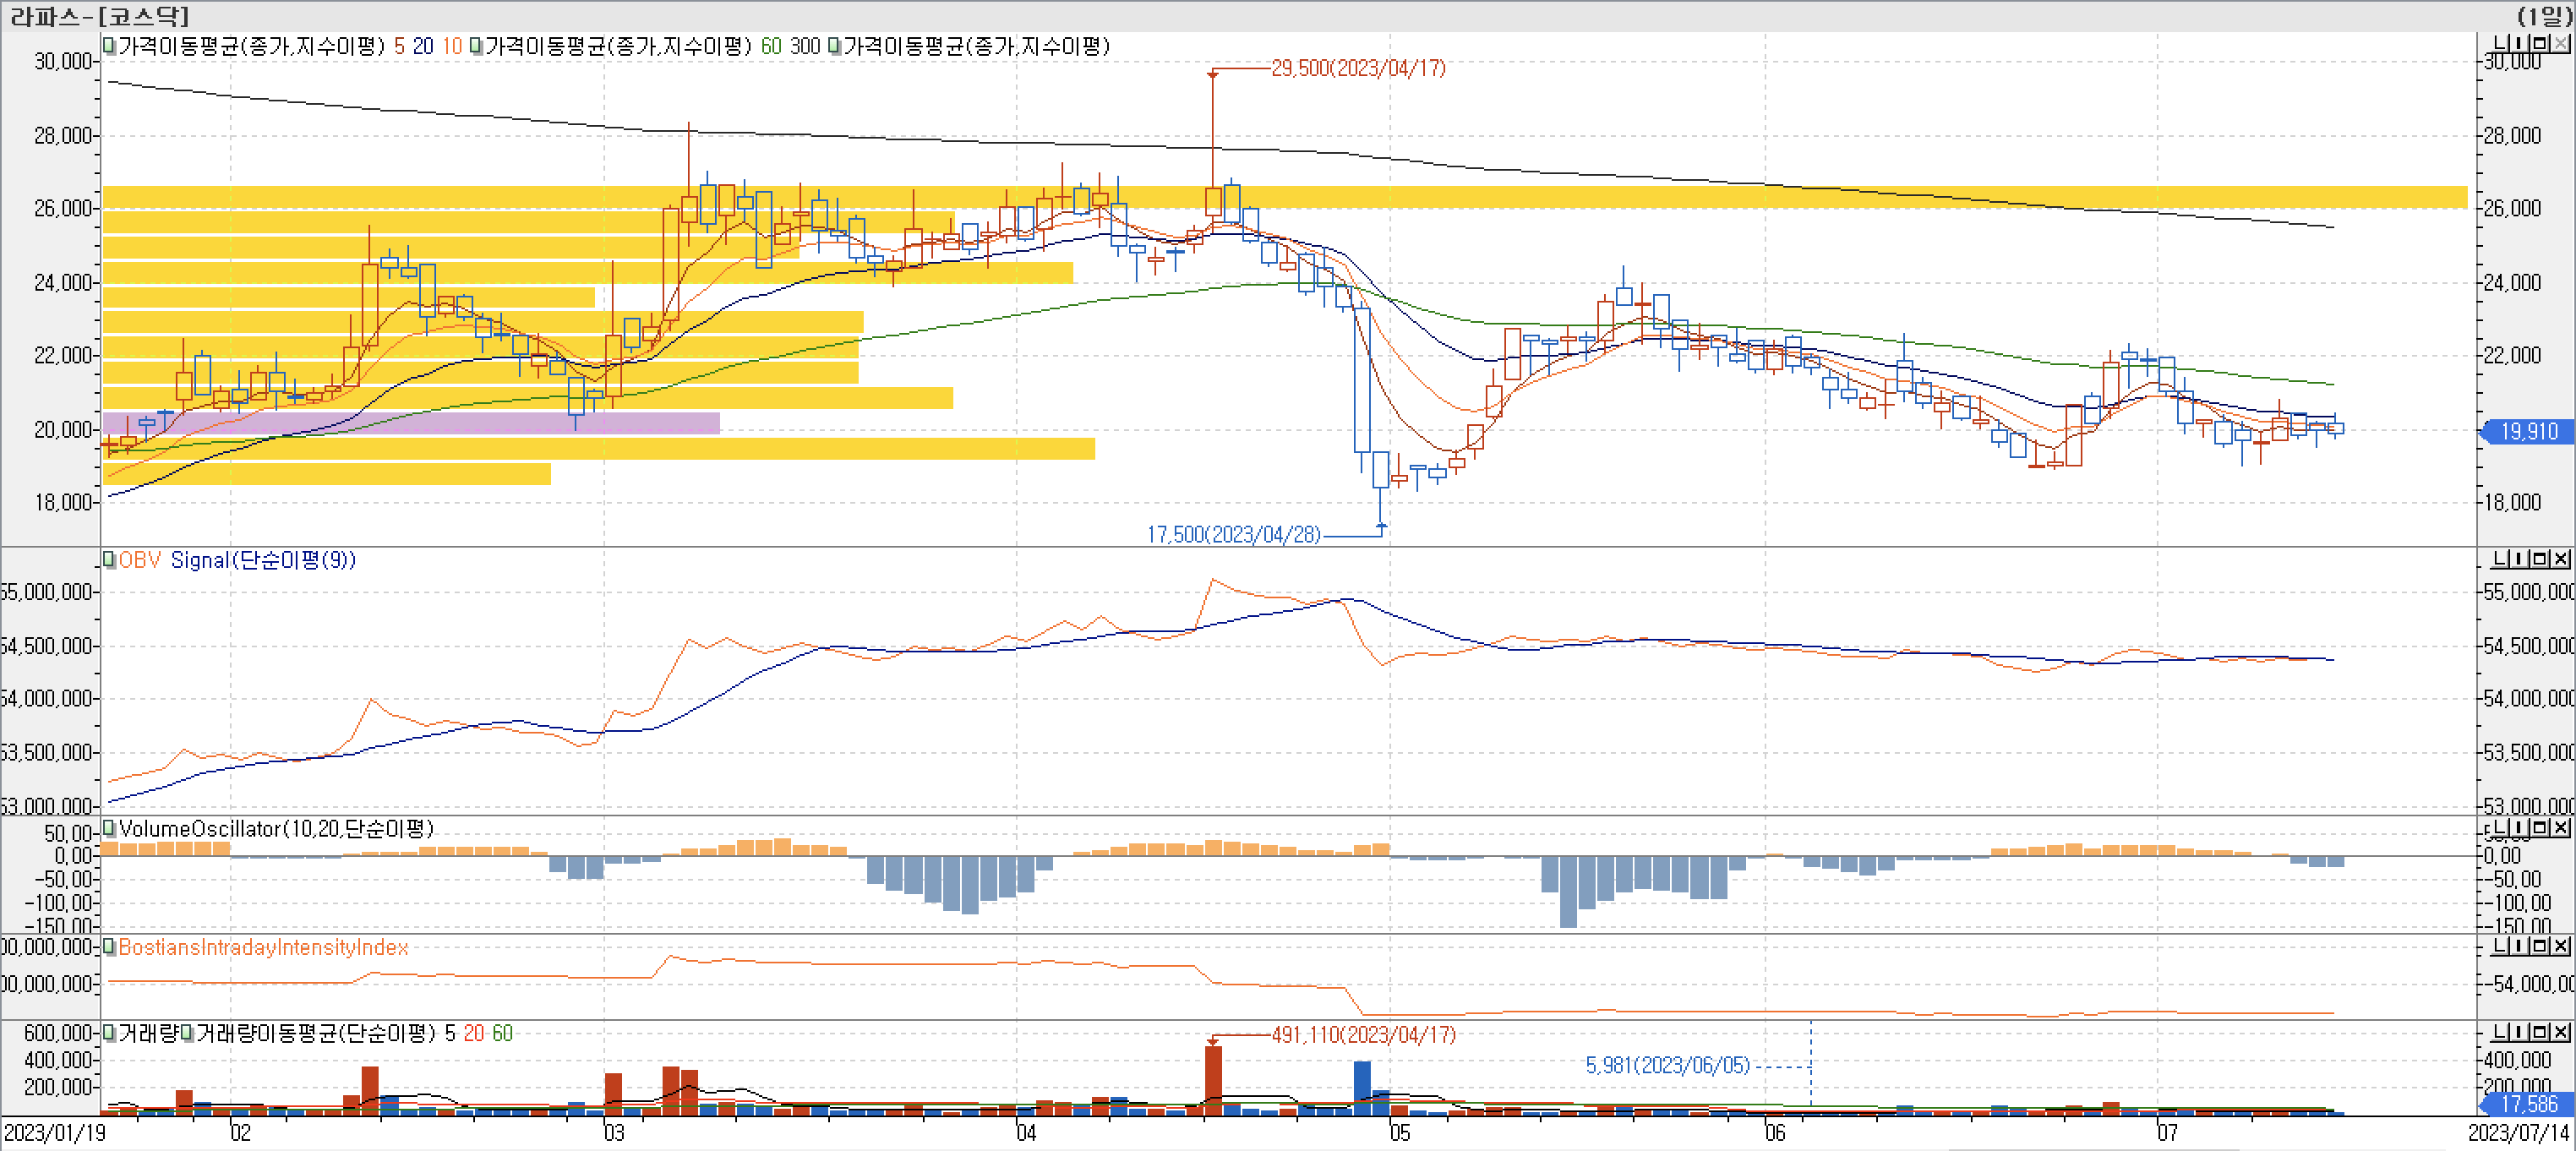Click the L-shaped button in OBV panel
The height and width of the screenshot is (1151, 2576).
pos(2500,559)
